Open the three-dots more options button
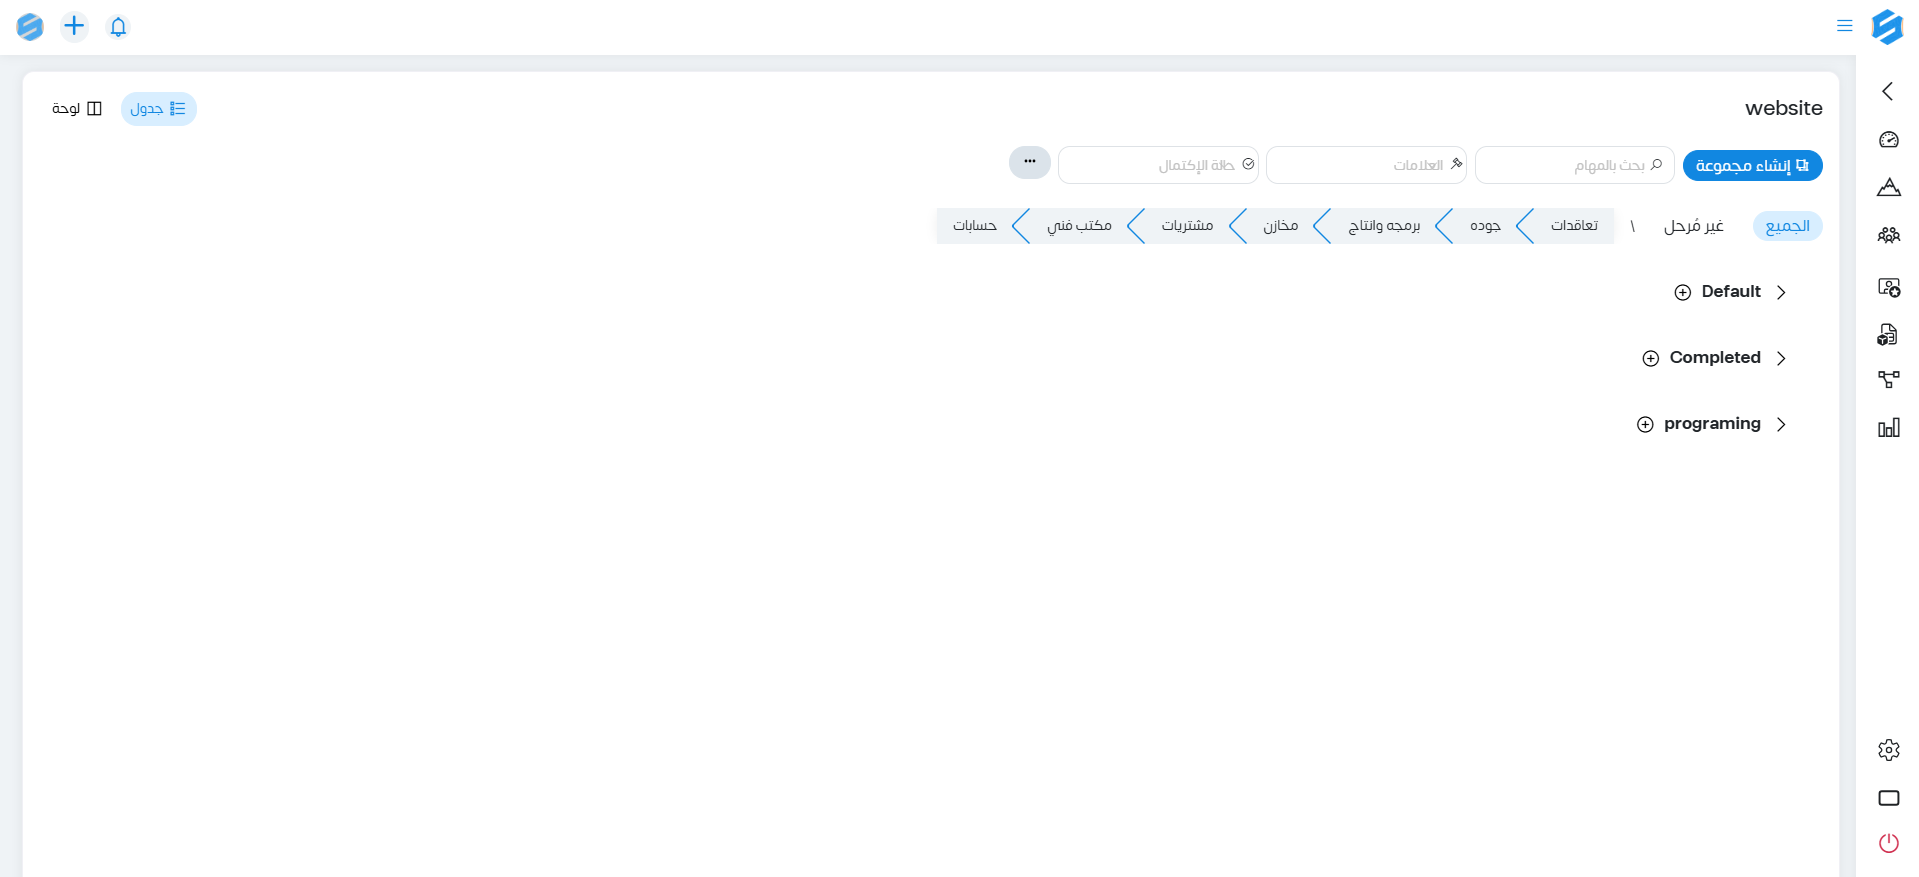This screenshot has height=877, width=1919. pos(1029,162)
